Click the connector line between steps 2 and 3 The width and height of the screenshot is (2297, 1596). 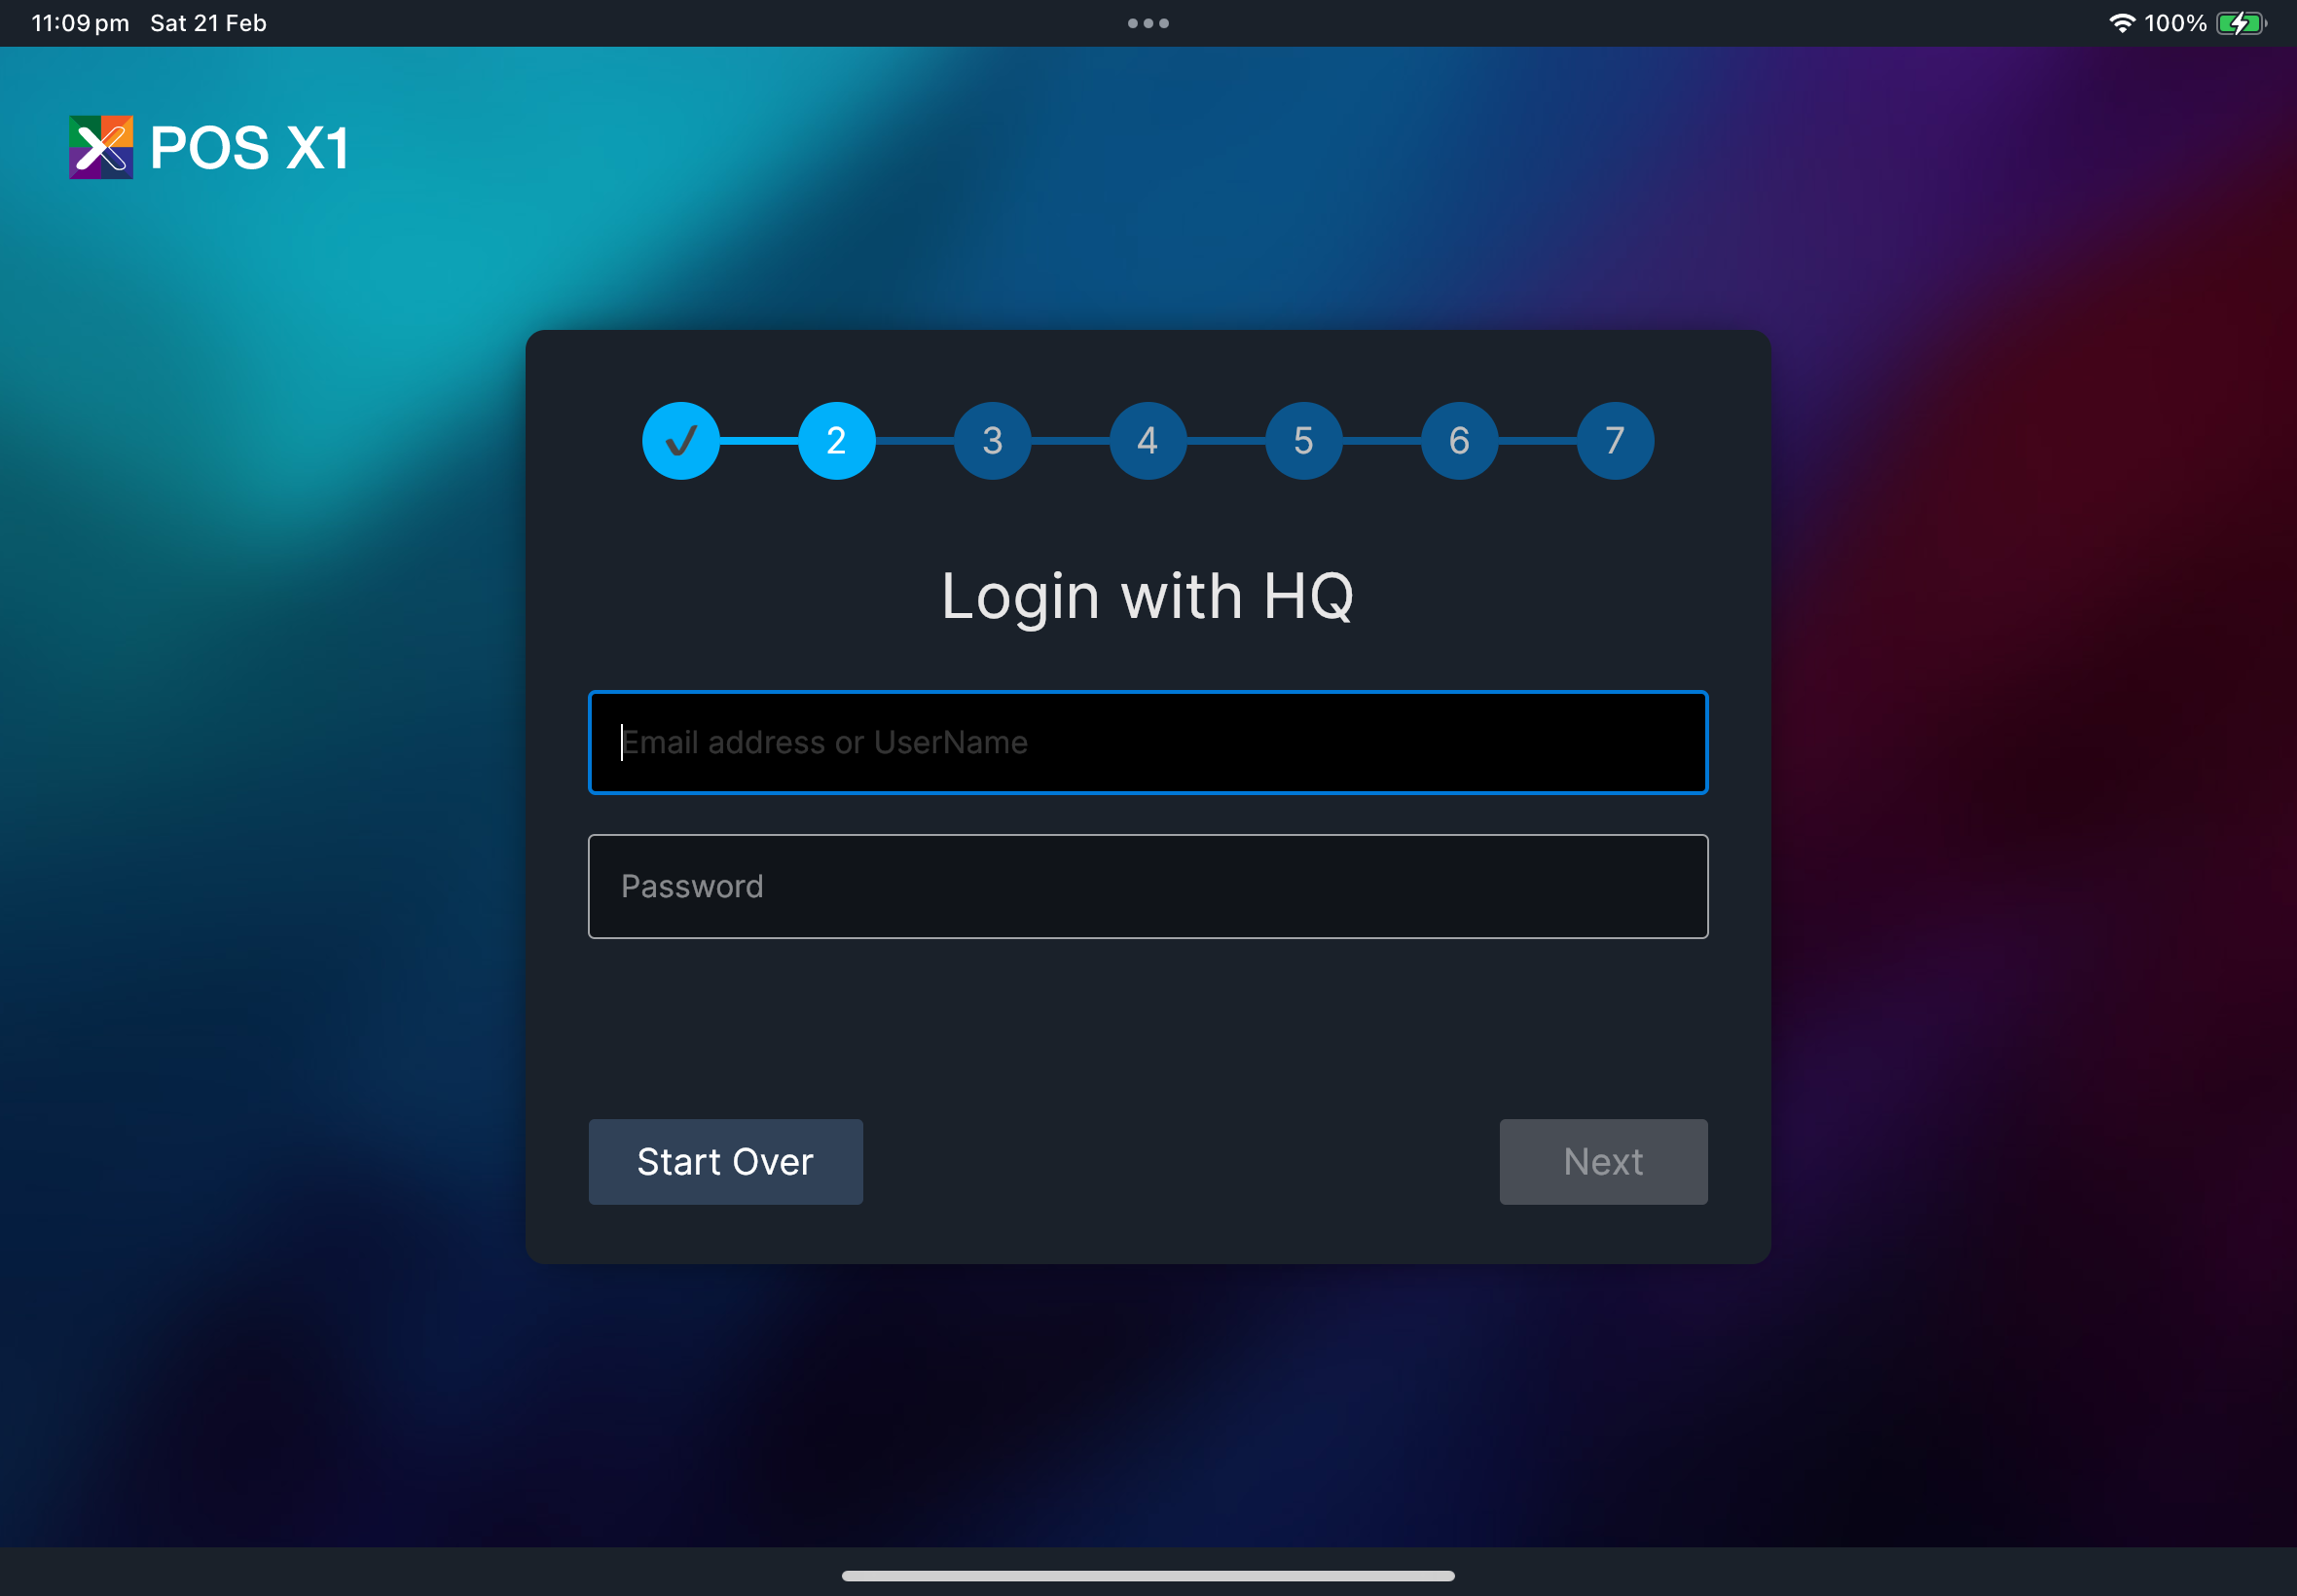(x=914, y=440)
